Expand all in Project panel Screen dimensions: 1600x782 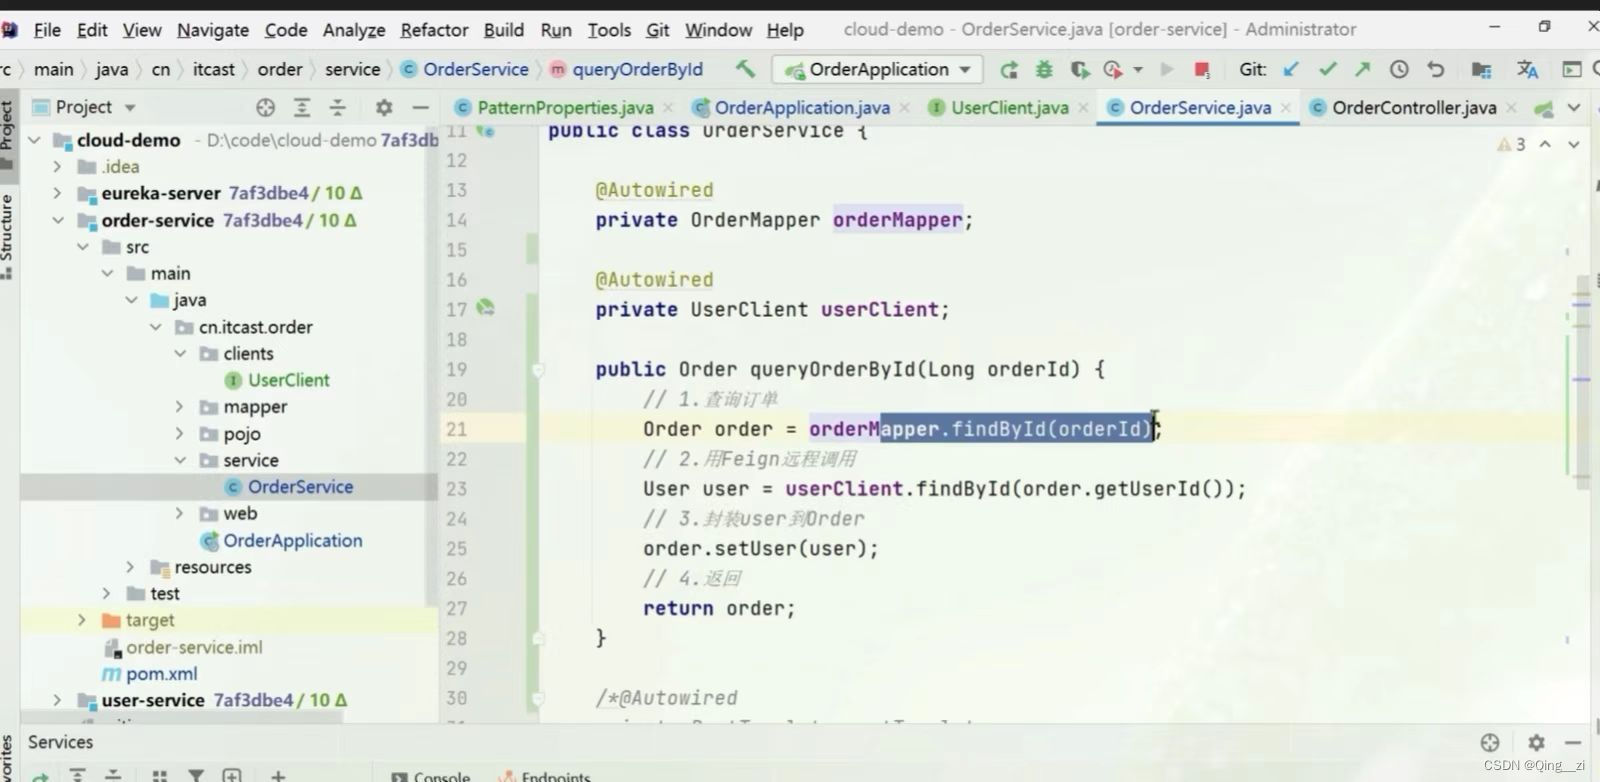[302, 107]
